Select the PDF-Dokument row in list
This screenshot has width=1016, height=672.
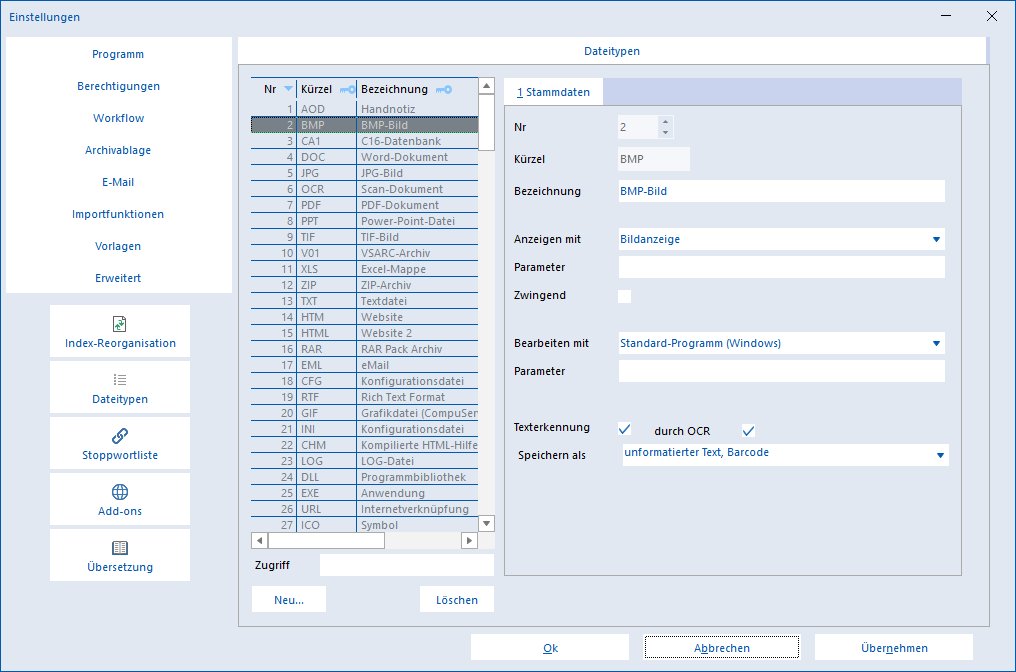point(364,205)
